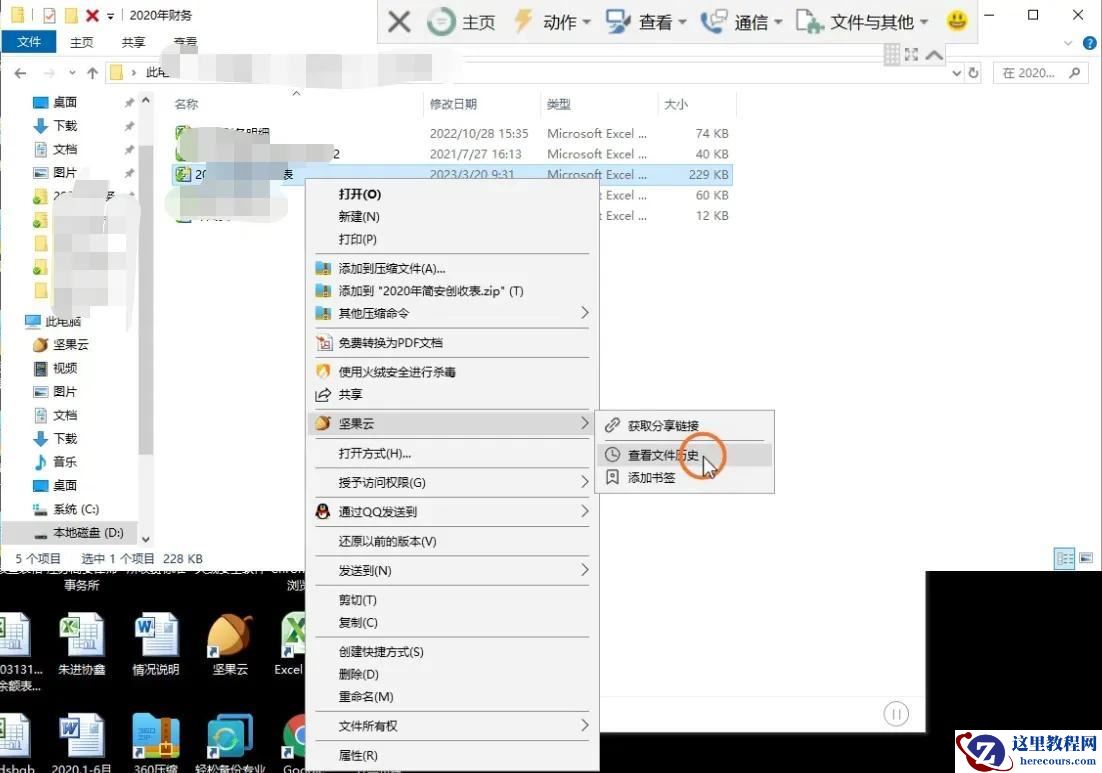This screenshot has width=1102, height=773.
Task: Switch to the 共享 ribbon tab
Action: (x=132, y=43)
